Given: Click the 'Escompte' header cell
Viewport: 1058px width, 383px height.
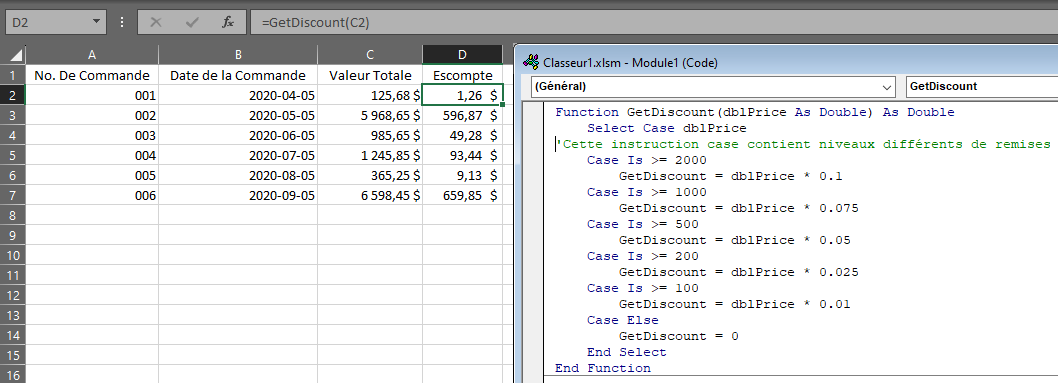Looking at the screenshot, I should coord(462,75).
